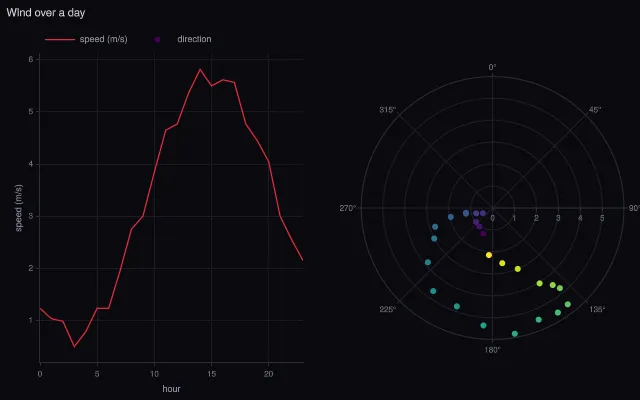Toggle the speed (m/s) legend entry
Screen dimensions: 640x400
click(x=86, y=39)
